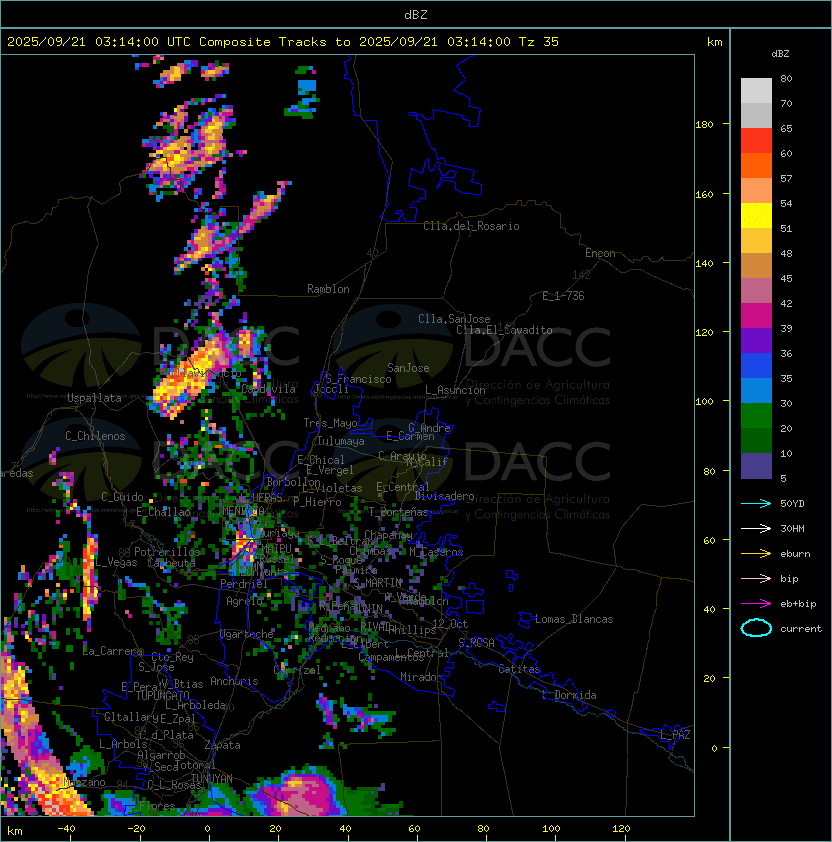Click the 'dBZ' title at top
Image resolution: width=832 pixels, height=842 pixels.
click(x=416, y=14)
